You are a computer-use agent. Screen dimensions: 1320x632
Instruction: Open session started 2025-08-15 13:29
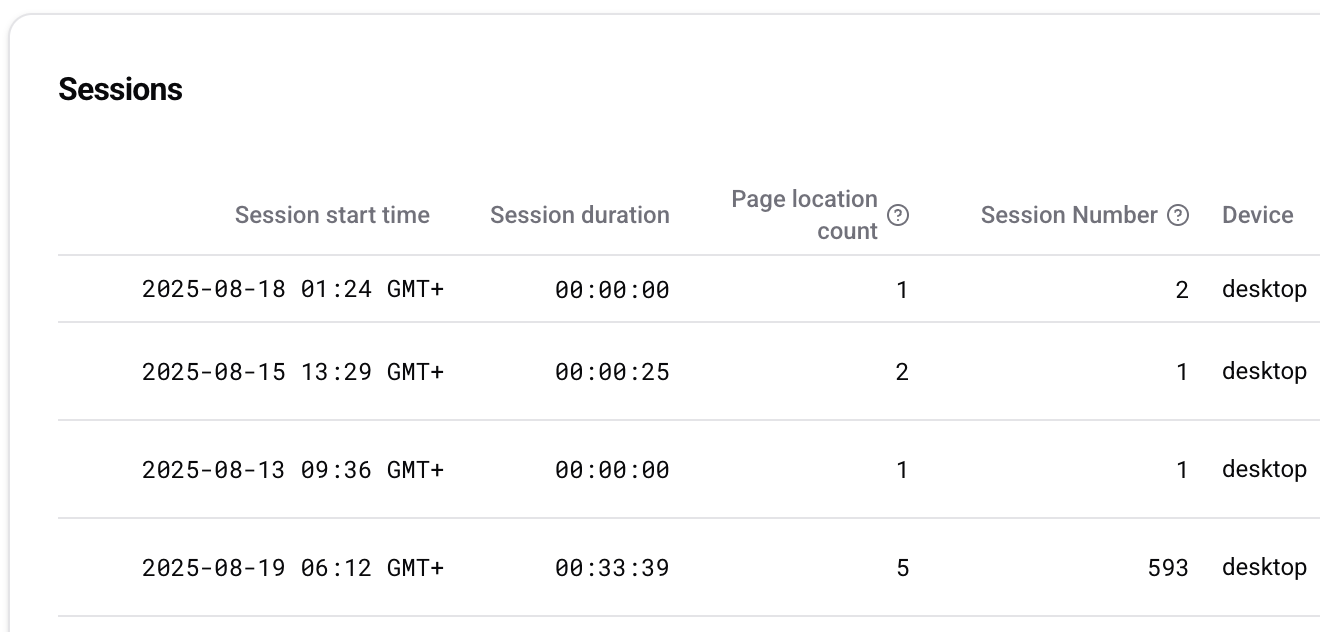click(x=292, y=372)
